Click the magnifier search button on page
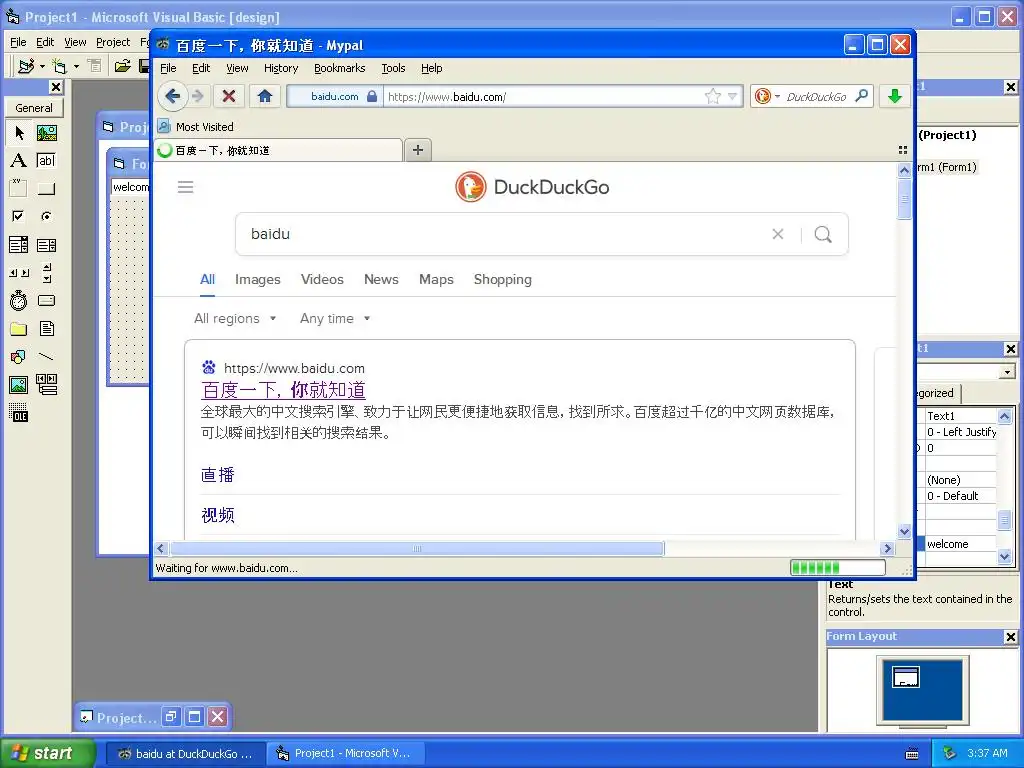 (x=823, y=234)
